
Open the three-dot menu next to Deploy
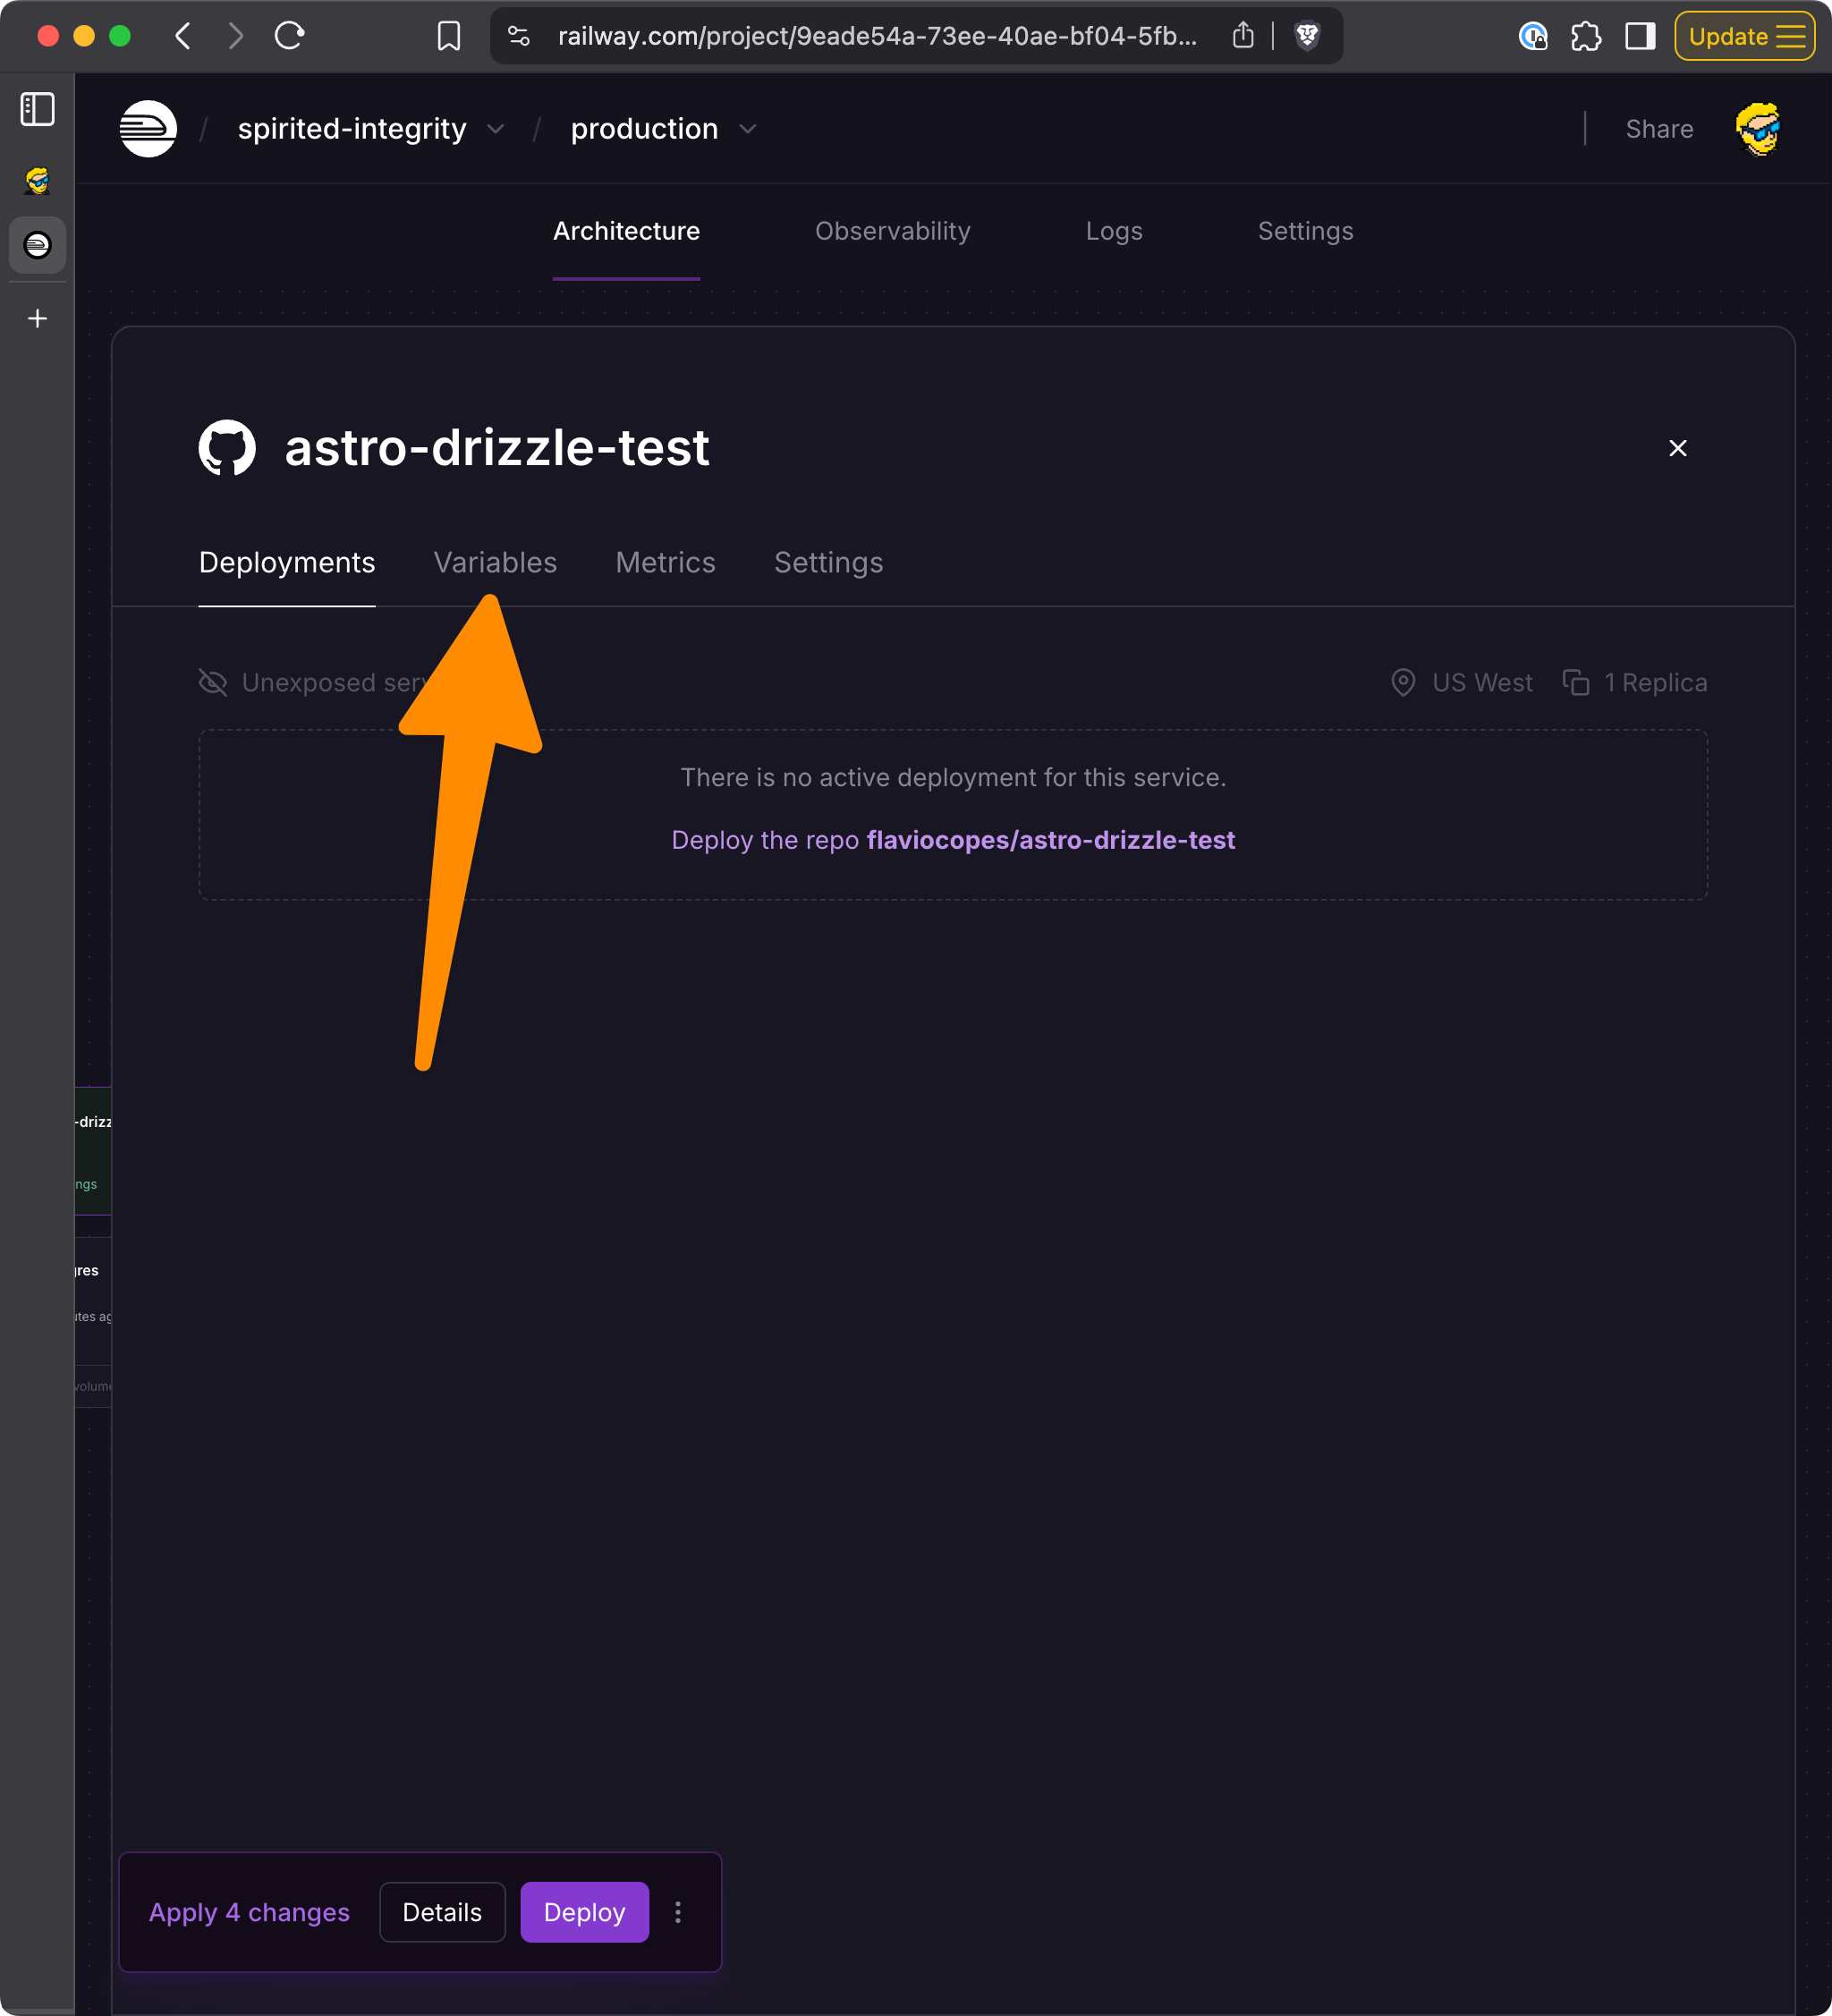[678, 1912]
